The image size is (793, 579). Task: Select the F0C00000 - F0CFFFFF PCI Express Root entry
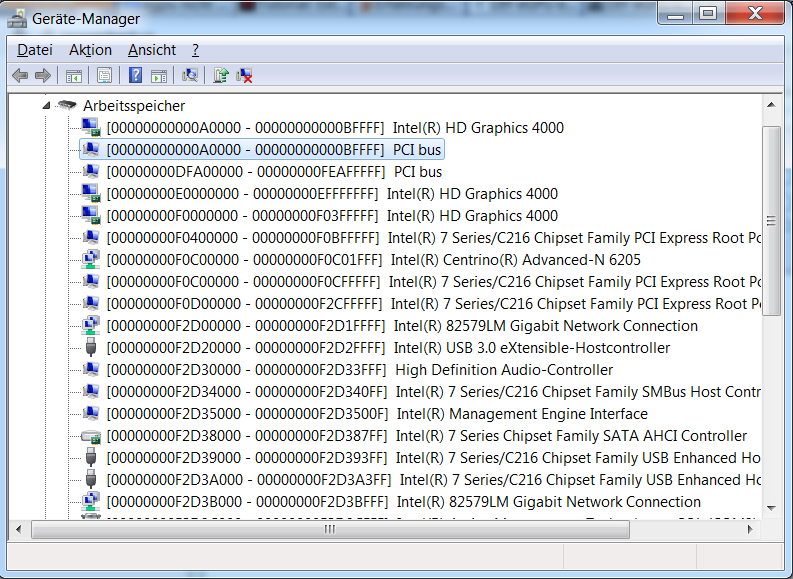pos(433,282)
